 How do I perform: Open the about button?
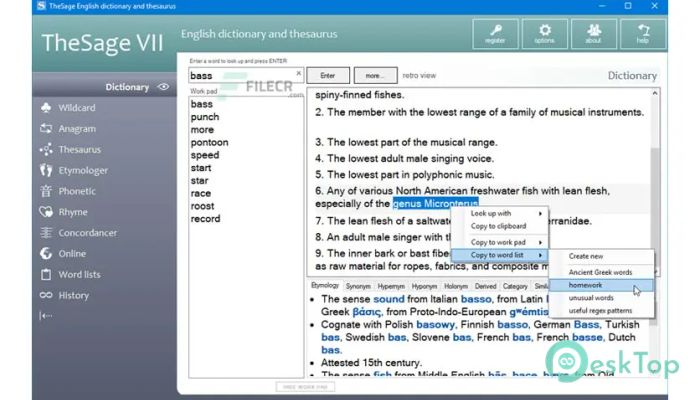click(x=593, y=34)
